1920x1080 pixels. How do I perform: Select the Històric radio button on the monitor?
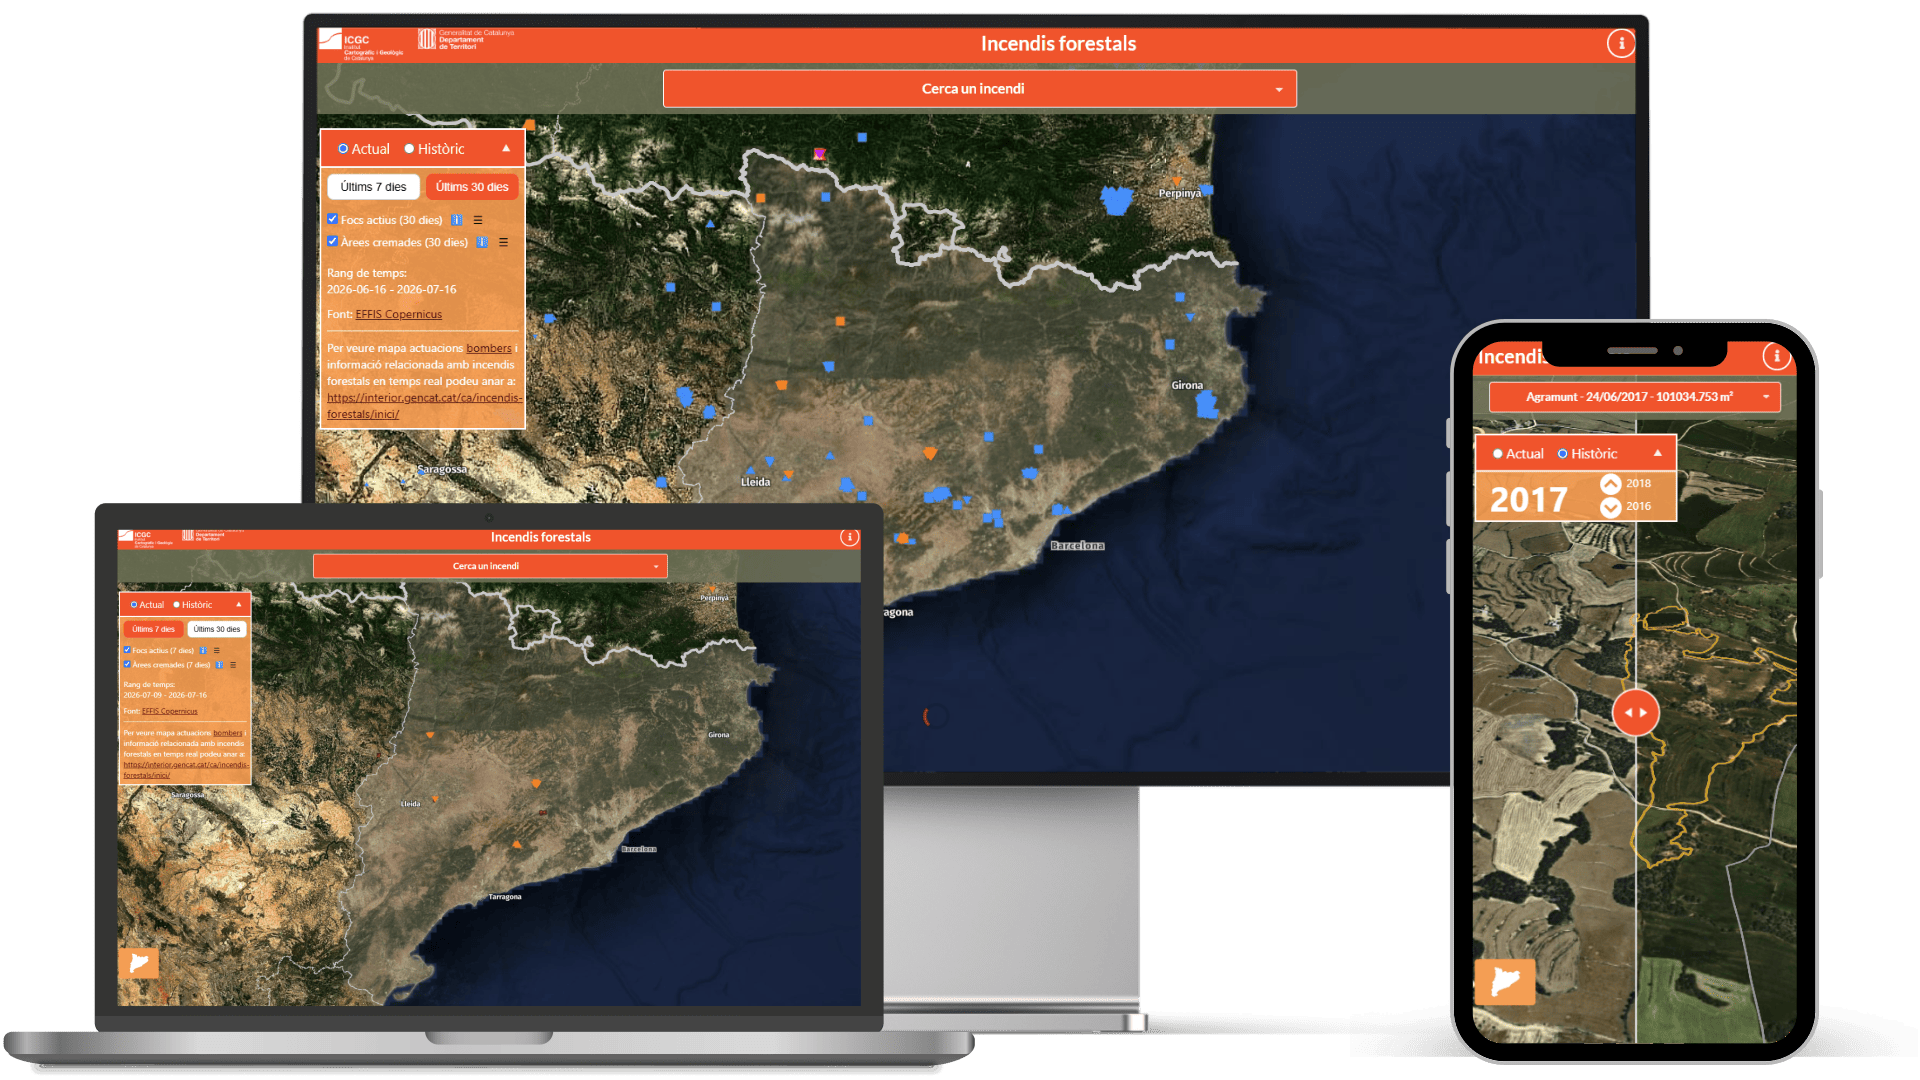coord(409,149)
